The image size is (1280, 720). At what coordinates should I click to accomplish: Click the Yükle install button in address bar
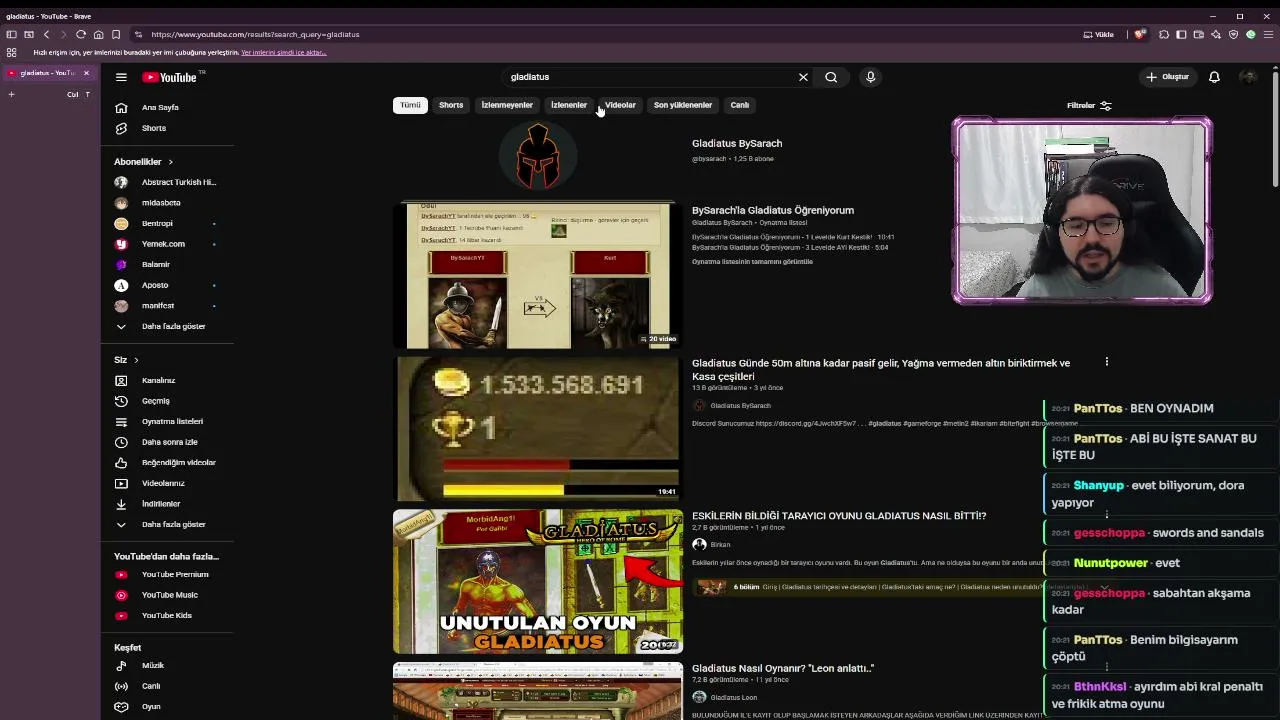[x=1099, y=34]
